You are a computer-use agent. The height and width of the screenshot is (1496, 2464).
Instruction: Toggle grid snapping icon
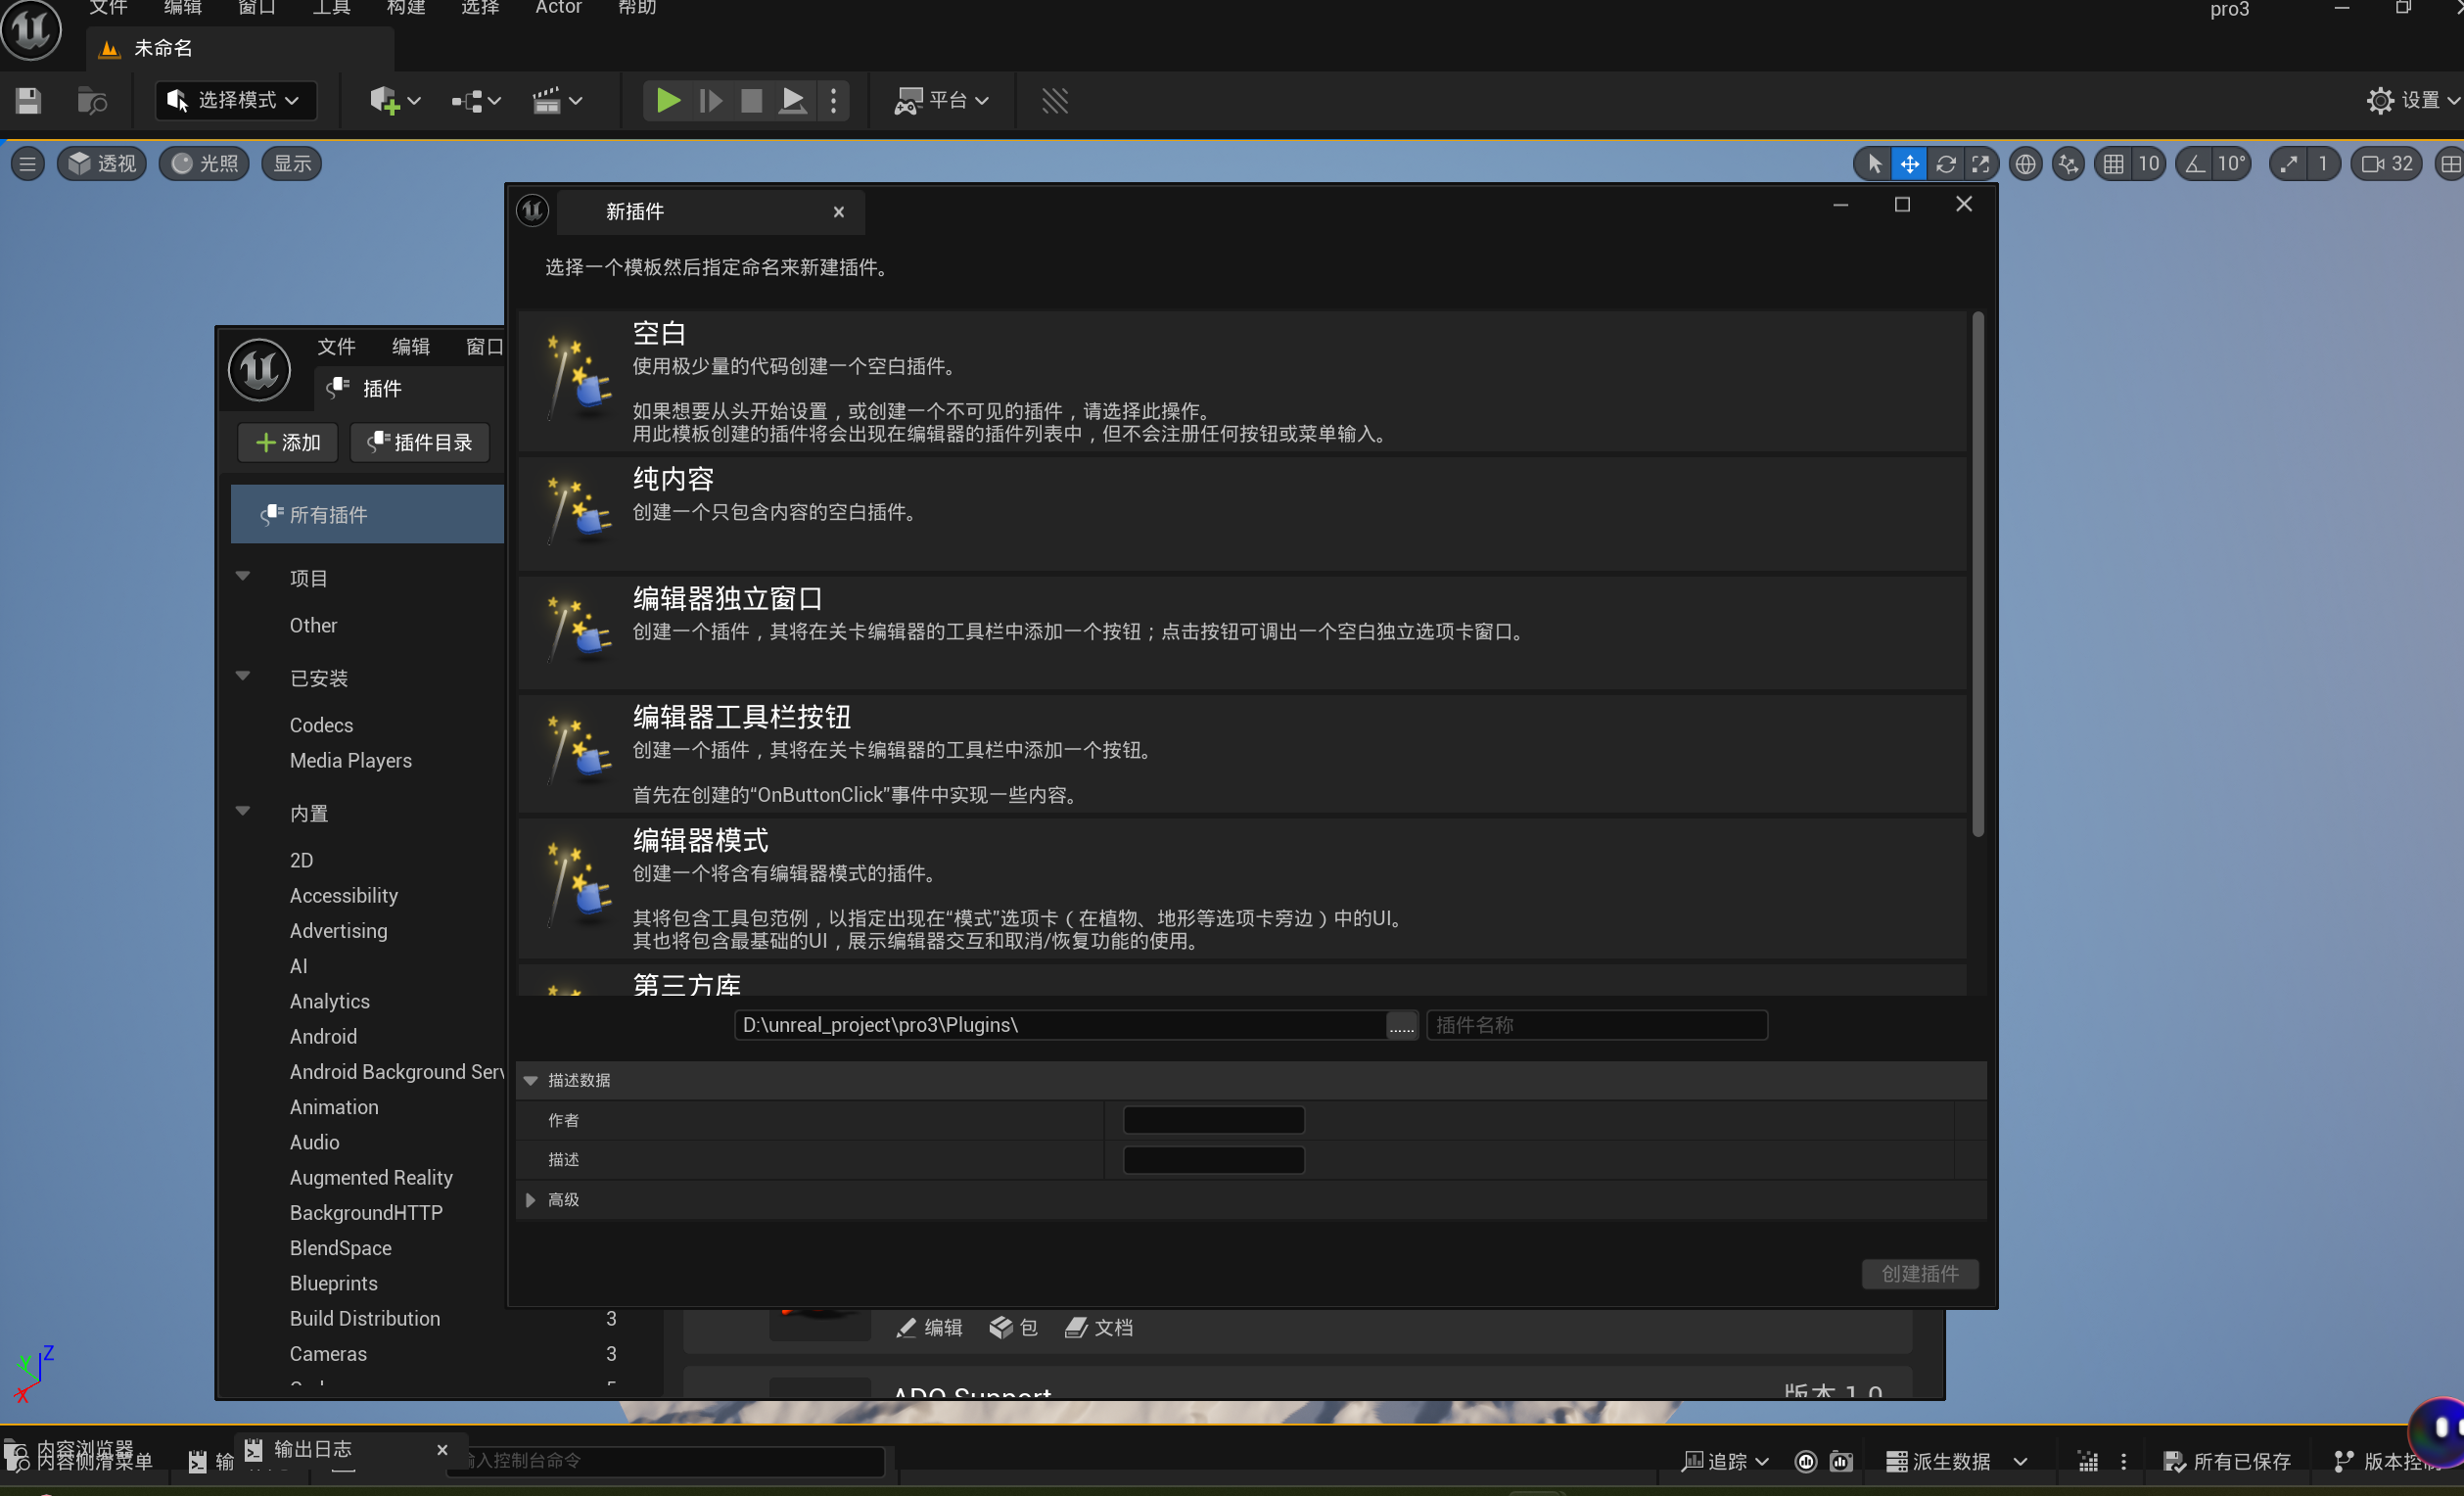pos(2113,164)
